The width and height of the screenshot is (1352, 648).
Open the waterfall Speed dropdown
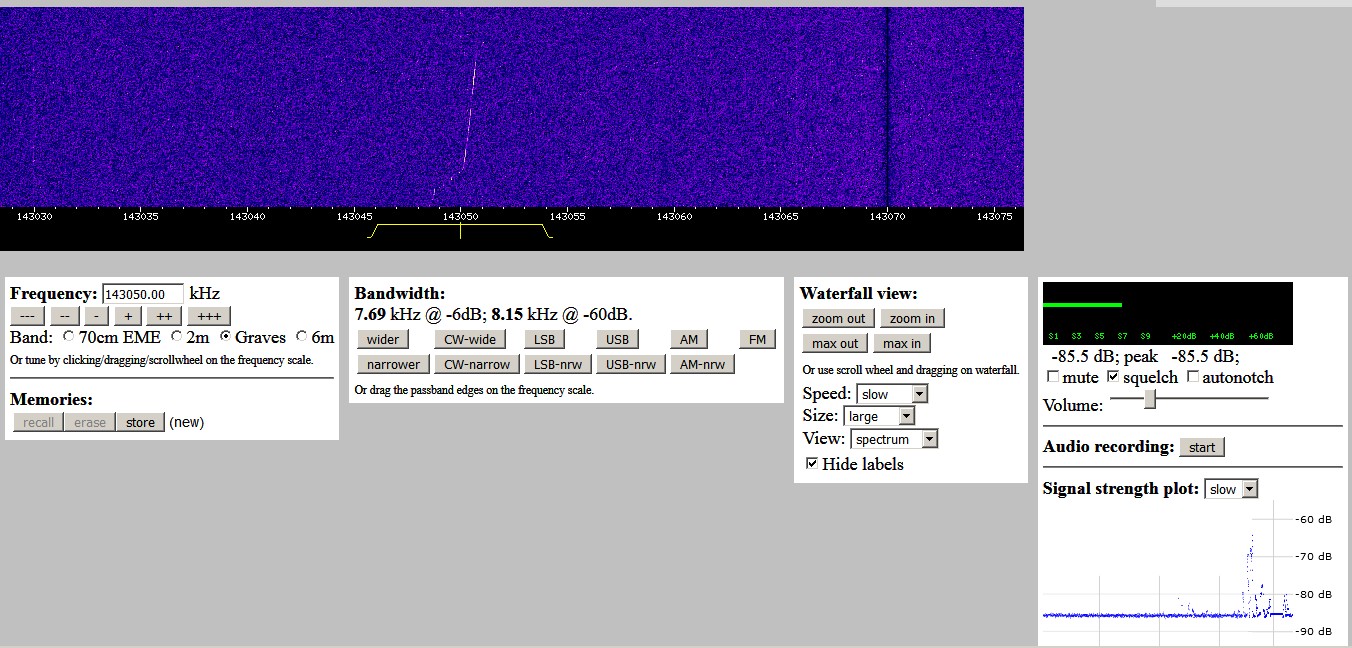[892, 394]
